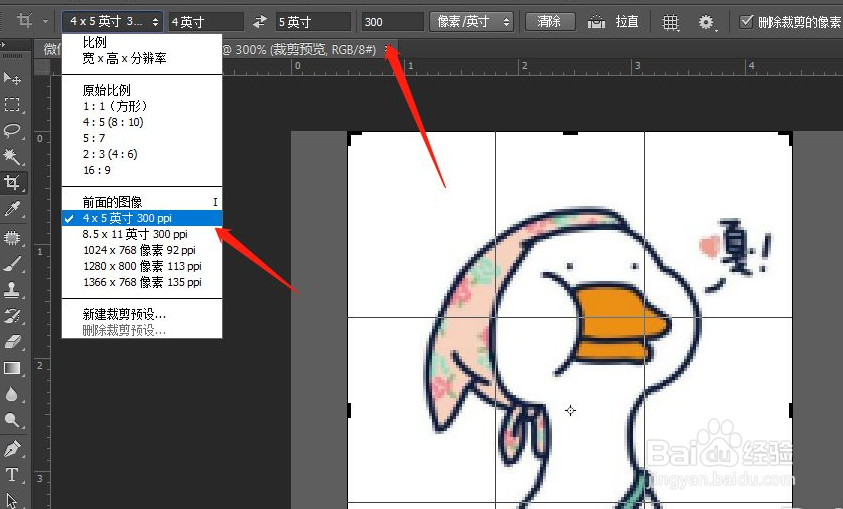
Task: Select the Healing Brush tool
Action: 12,237
